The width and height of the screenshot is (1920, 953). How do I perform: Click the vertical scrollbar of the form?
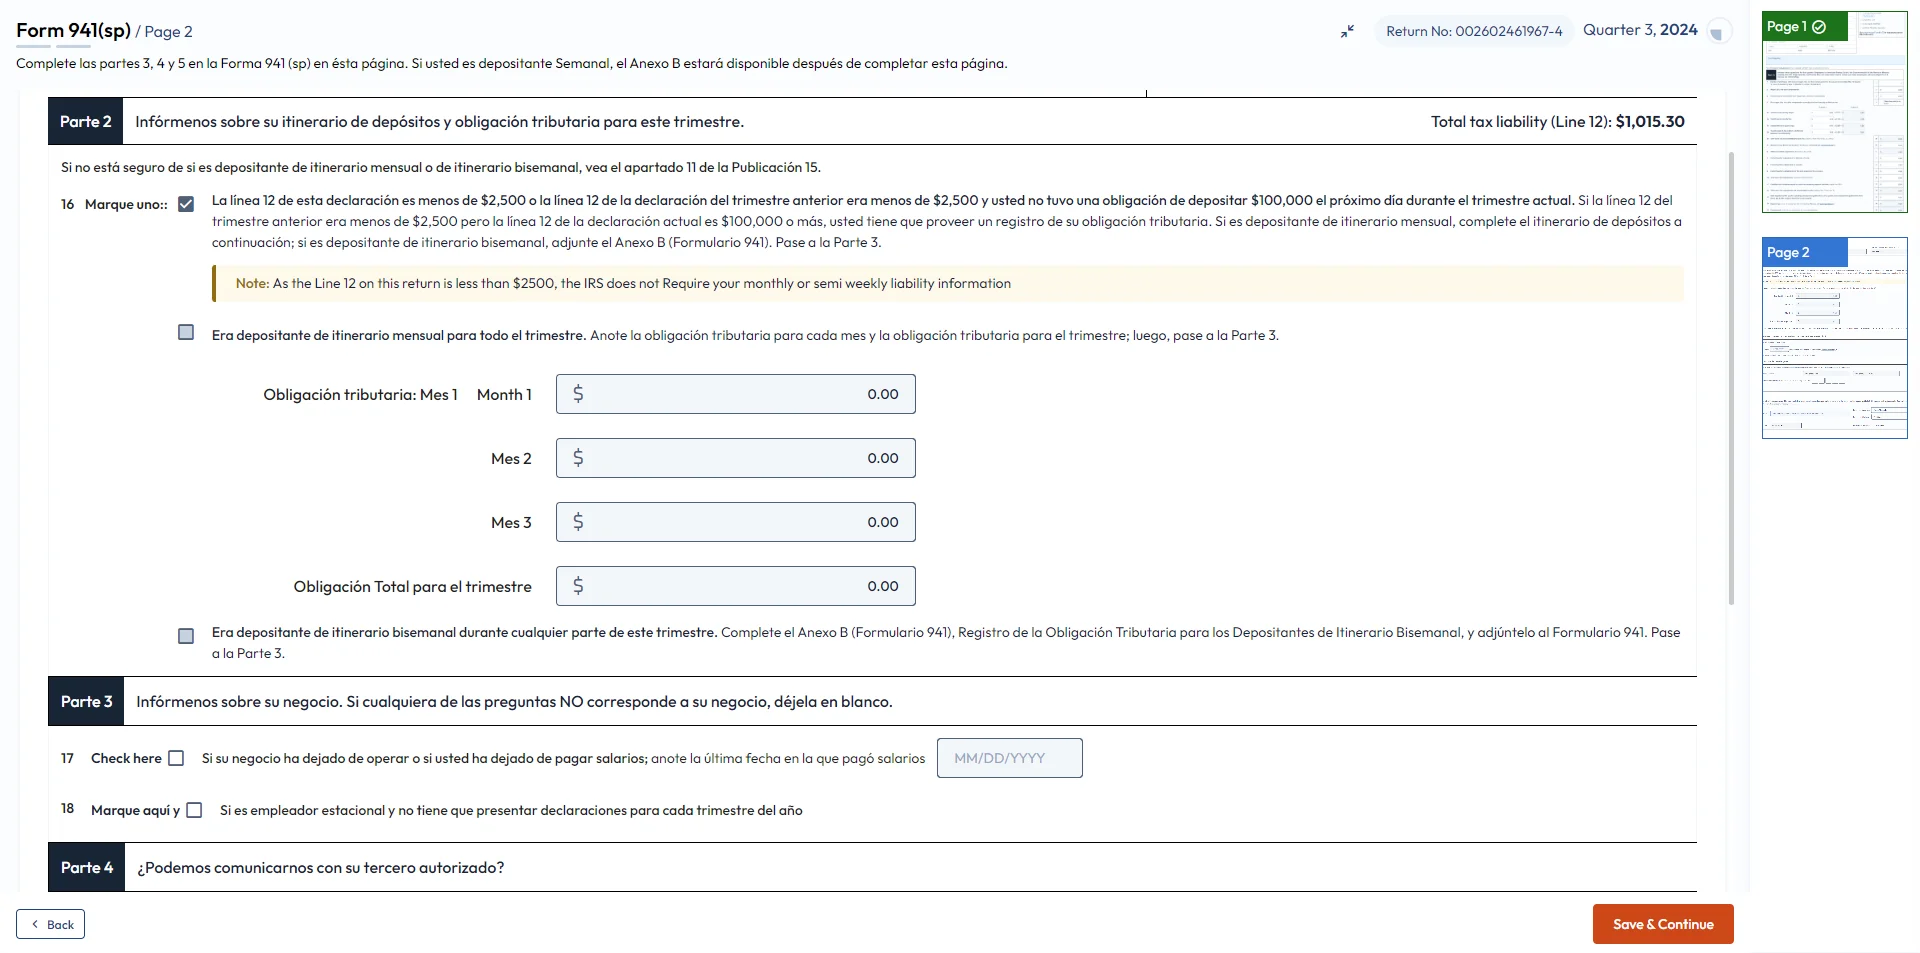point(1731,378)
